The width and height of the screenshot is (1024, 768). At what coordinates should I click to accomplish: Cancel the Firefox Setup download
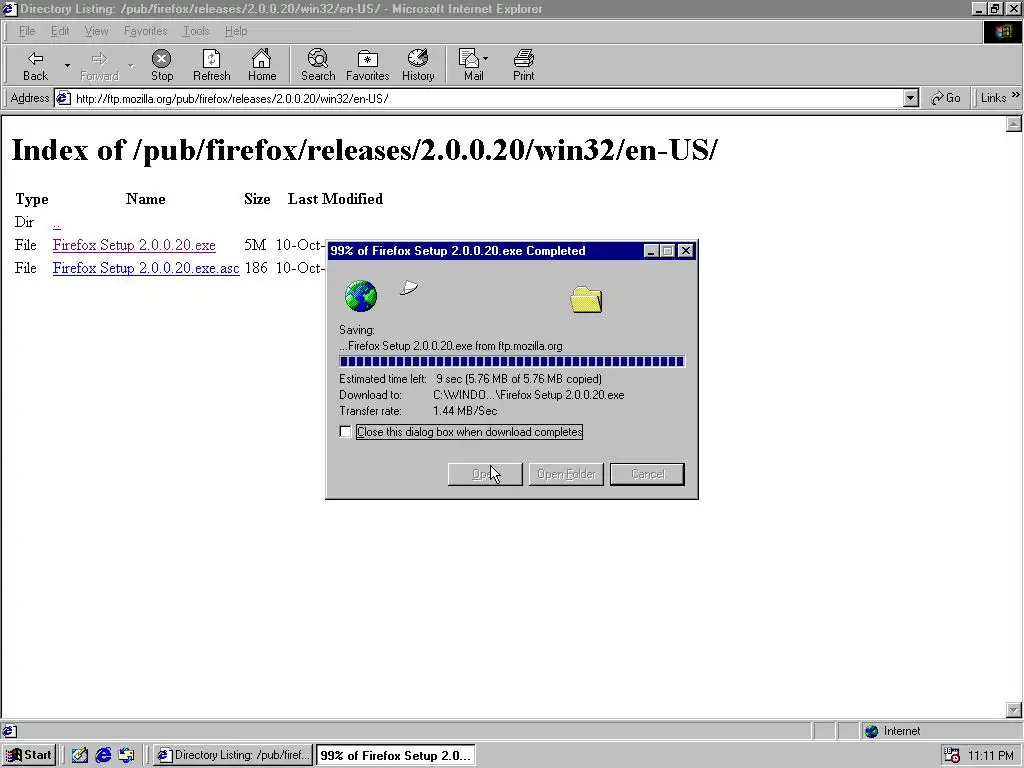pos(647,474)
